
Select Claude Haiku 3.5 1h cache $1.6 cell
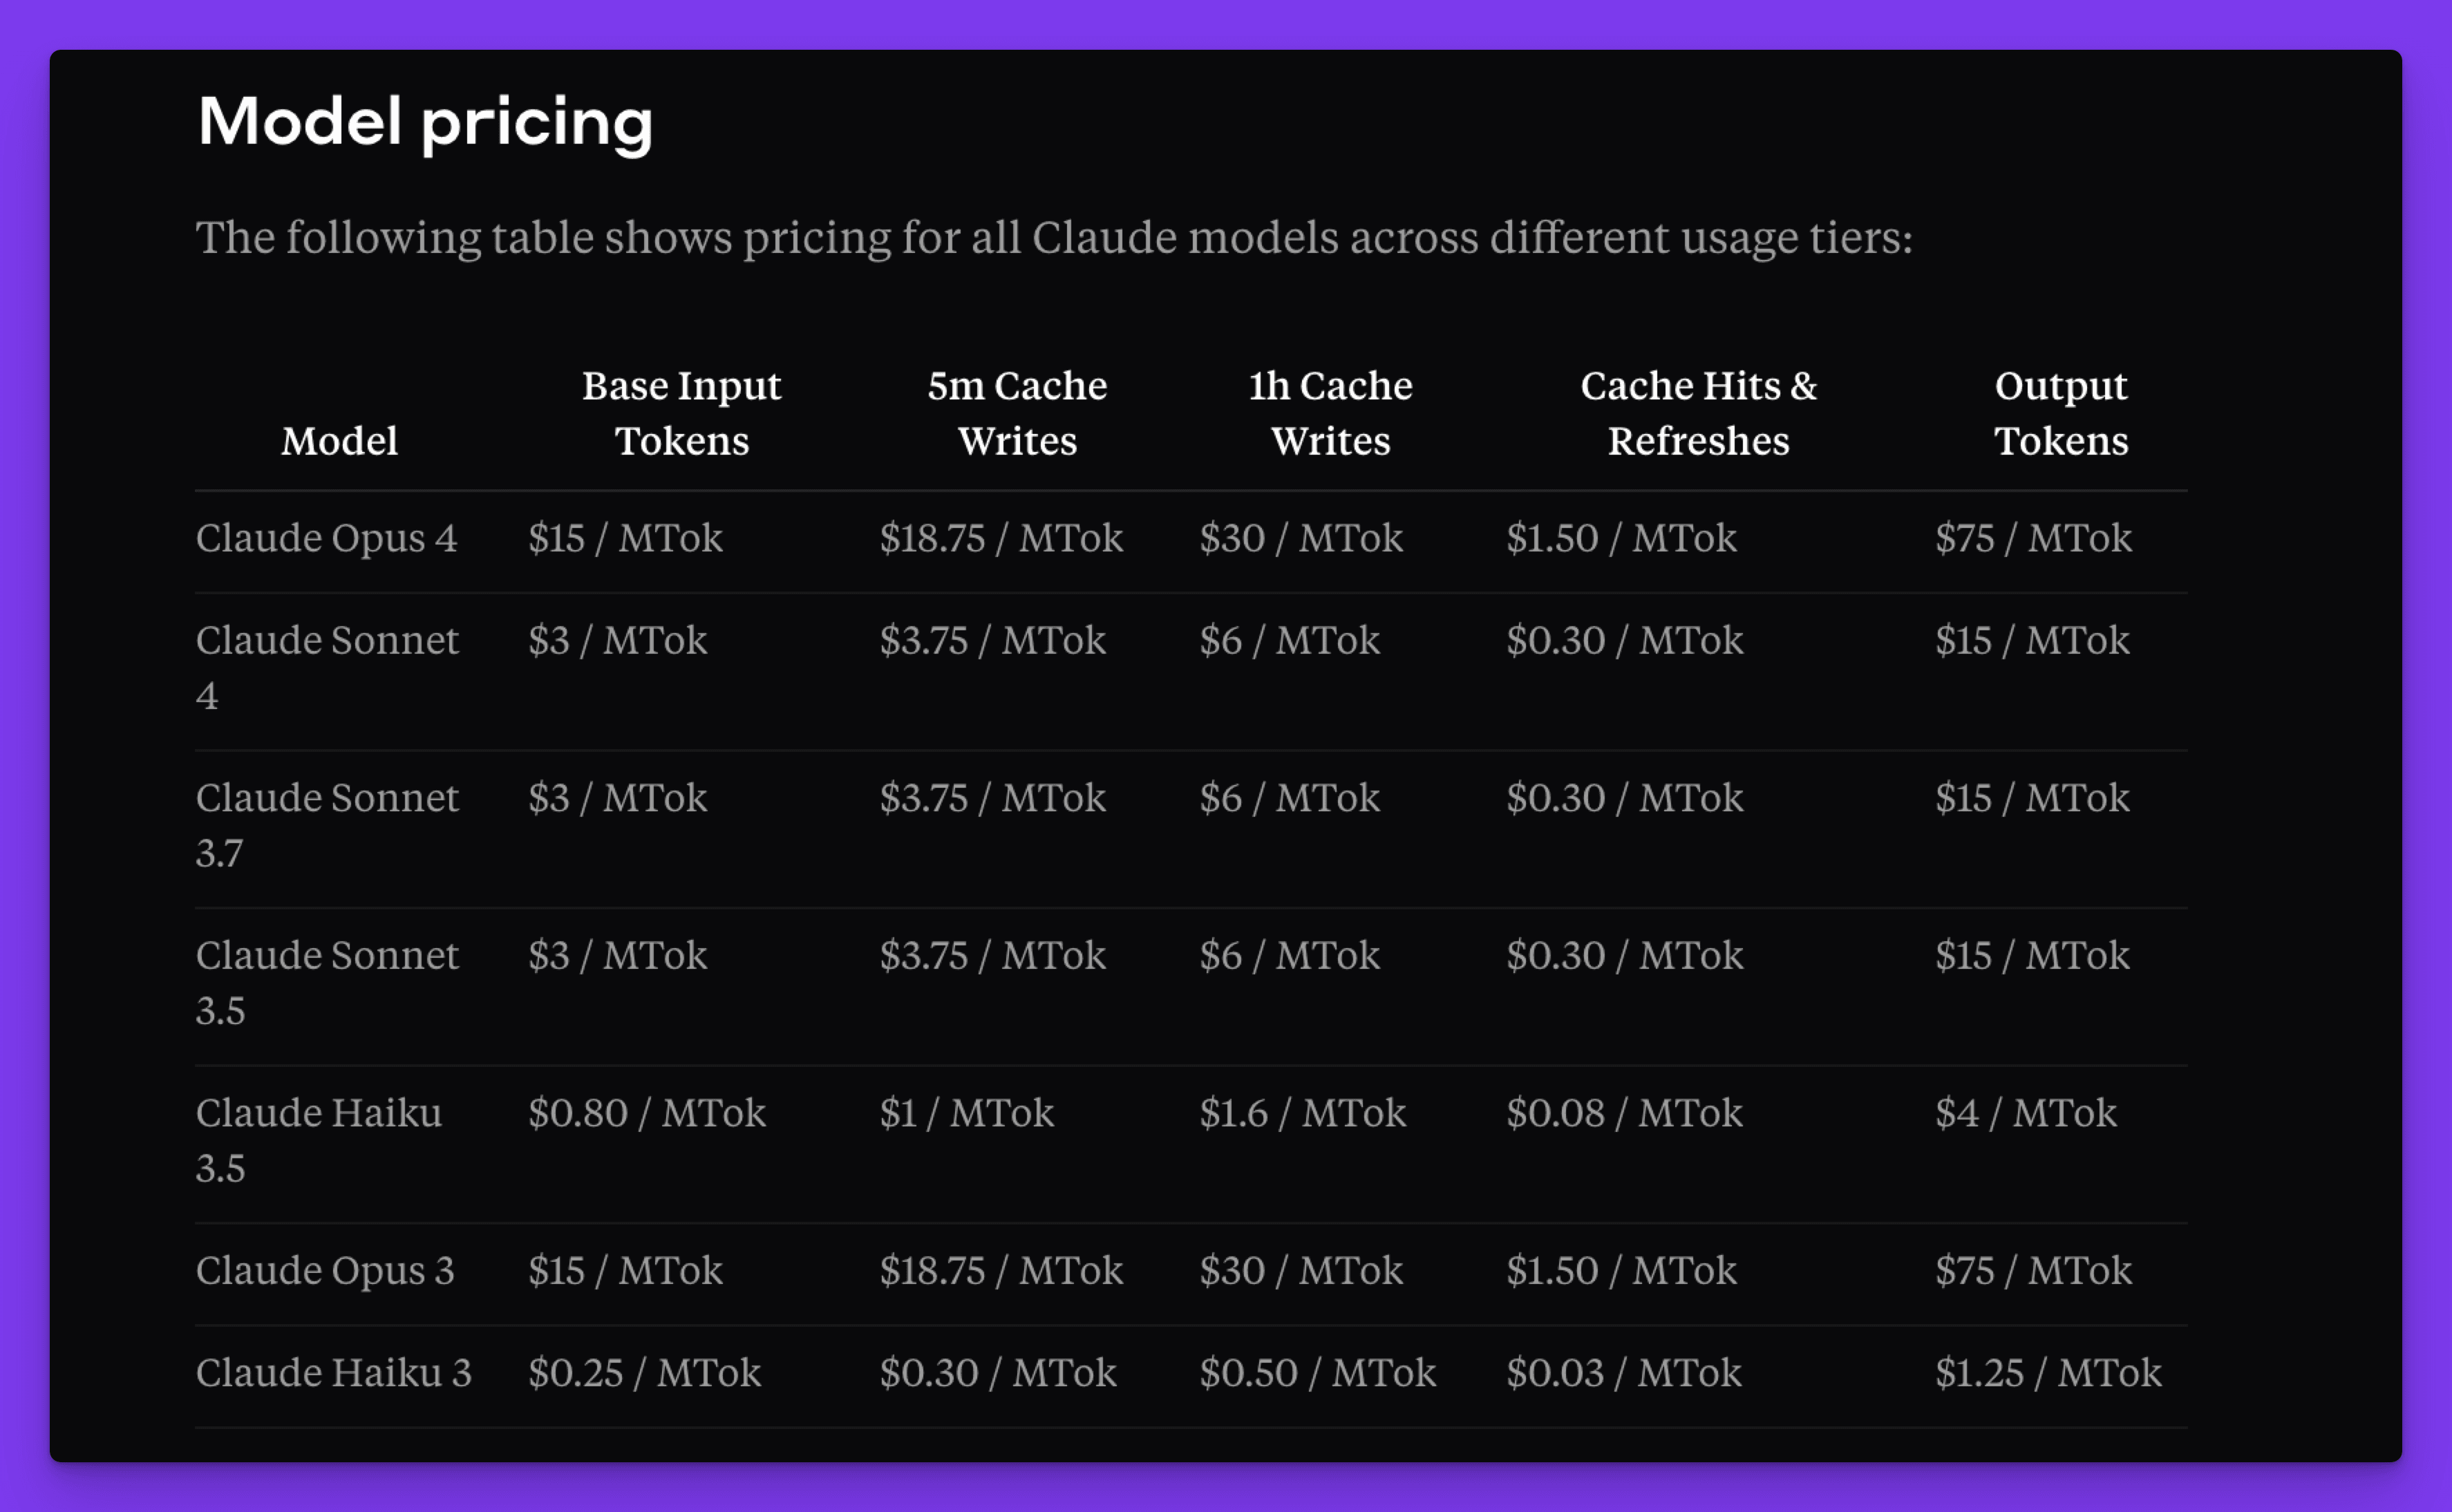1303,1113
